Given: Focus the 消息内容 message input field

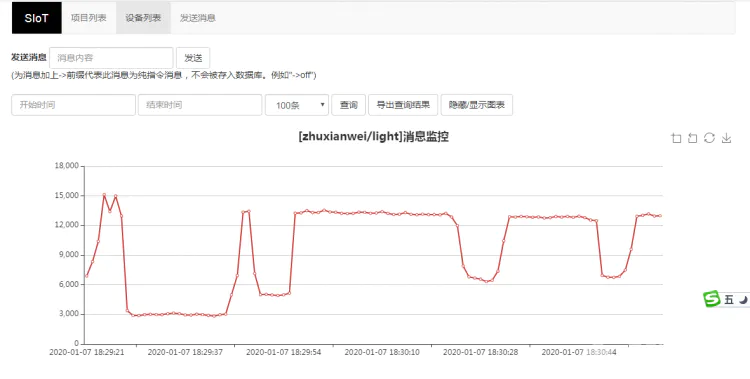Looking at the screenshot, I should pos(111,58).
